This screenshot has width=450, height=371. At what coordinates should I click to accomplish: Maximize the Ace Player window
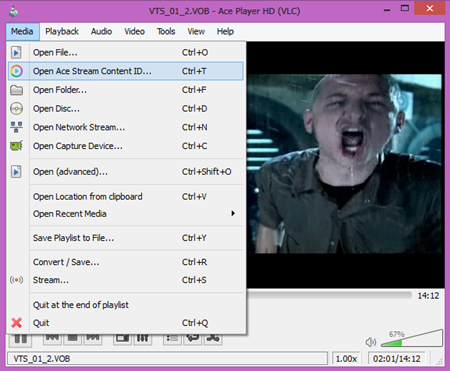coord(405,8)
